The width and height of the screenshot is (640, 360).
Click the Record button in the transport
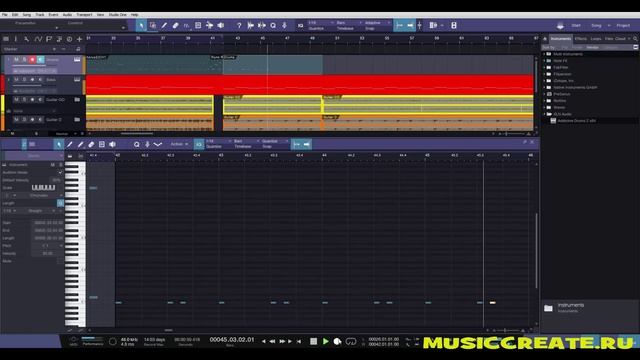(337, 341)
